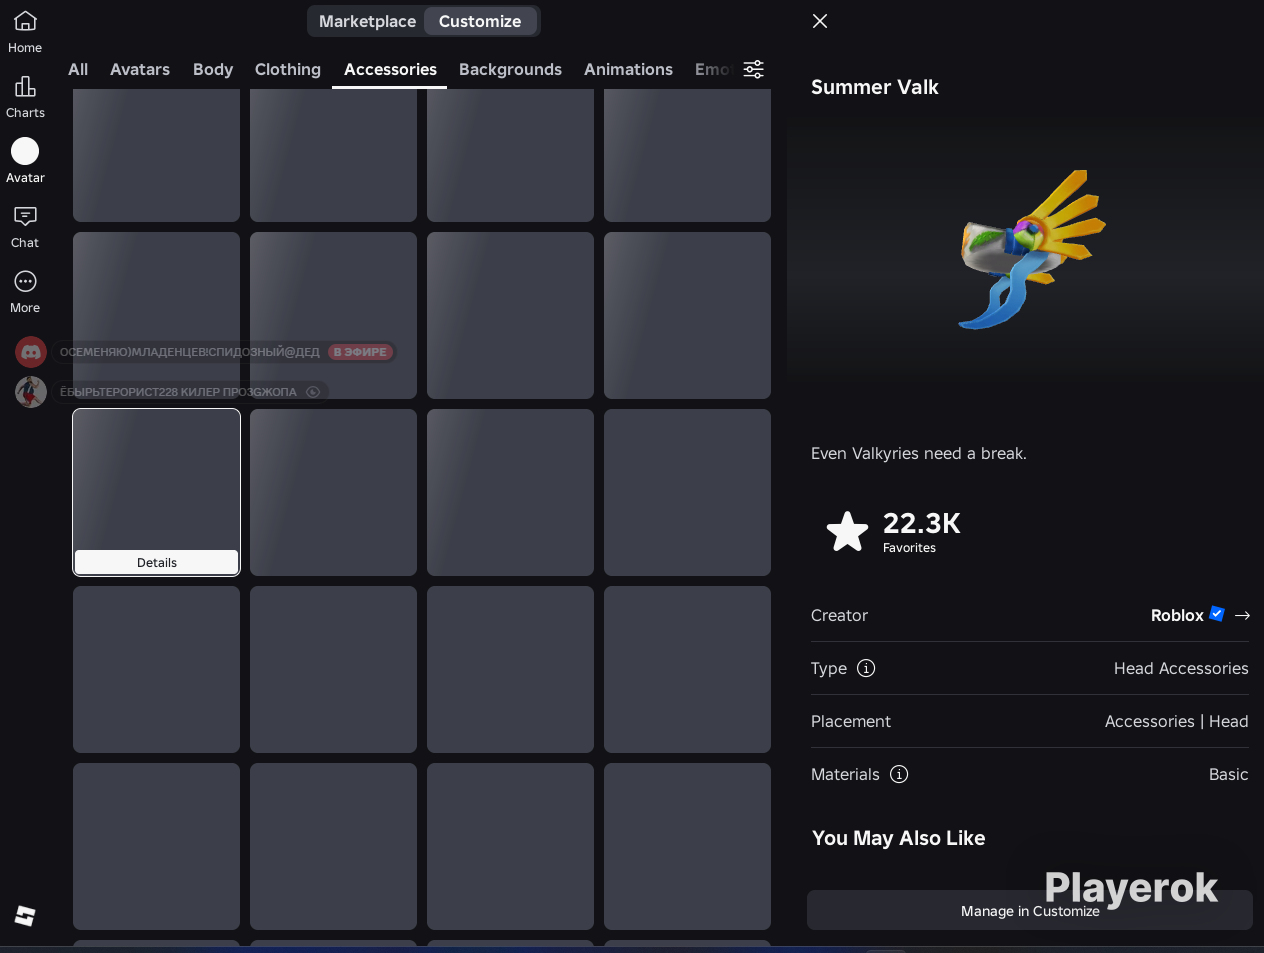Viewport: 1264px width, 953px height.
Task: Open the Home sidebar icon
Action: (25, 21)
